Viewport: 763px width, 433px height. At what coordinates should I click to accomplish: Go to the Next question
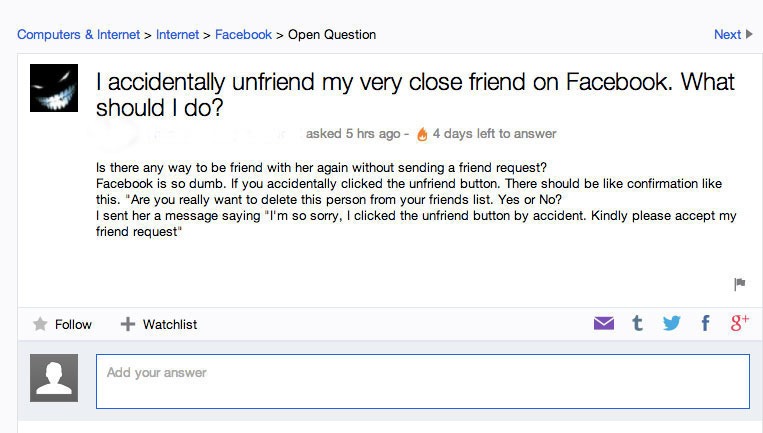click(732, 34)
